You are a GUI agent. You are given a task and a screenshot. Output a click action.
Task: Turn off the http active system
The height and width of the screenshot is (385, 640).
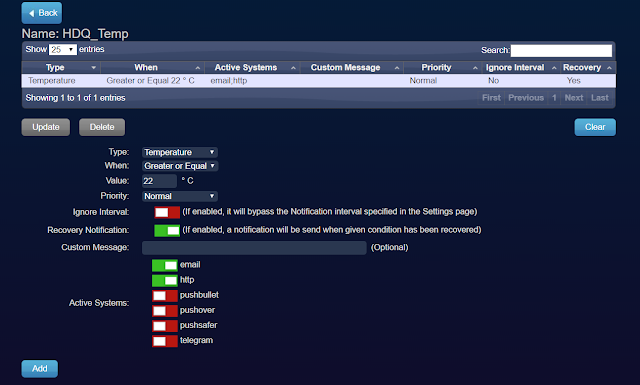tap(165, 280)
